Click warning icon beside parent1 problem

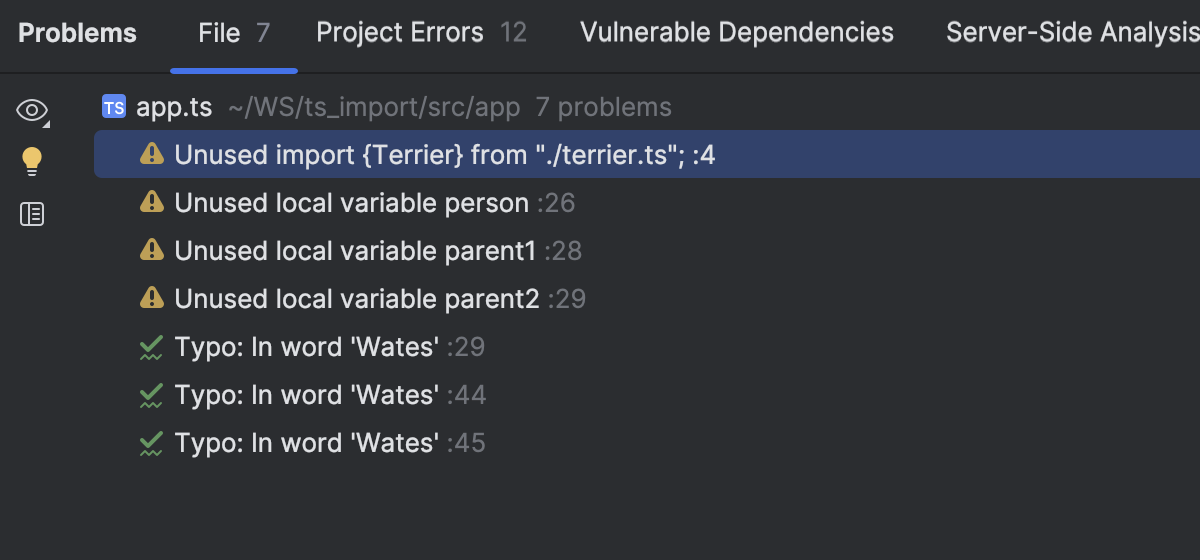click(151, 250)
